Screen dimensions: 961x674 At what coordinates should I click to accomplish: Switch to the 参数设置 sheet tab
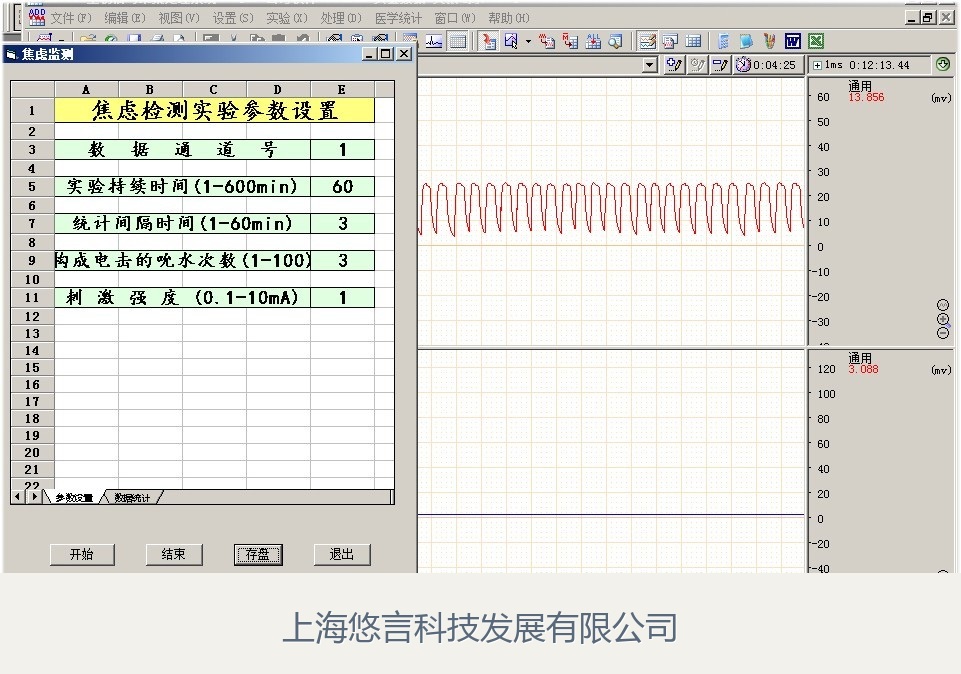(74, 498)
